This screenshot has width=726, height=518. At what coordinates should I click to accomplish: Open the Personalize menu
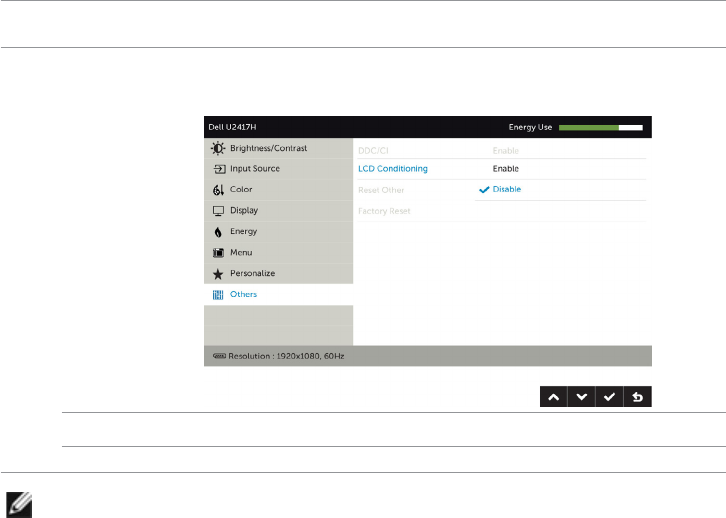click(278, 274)
